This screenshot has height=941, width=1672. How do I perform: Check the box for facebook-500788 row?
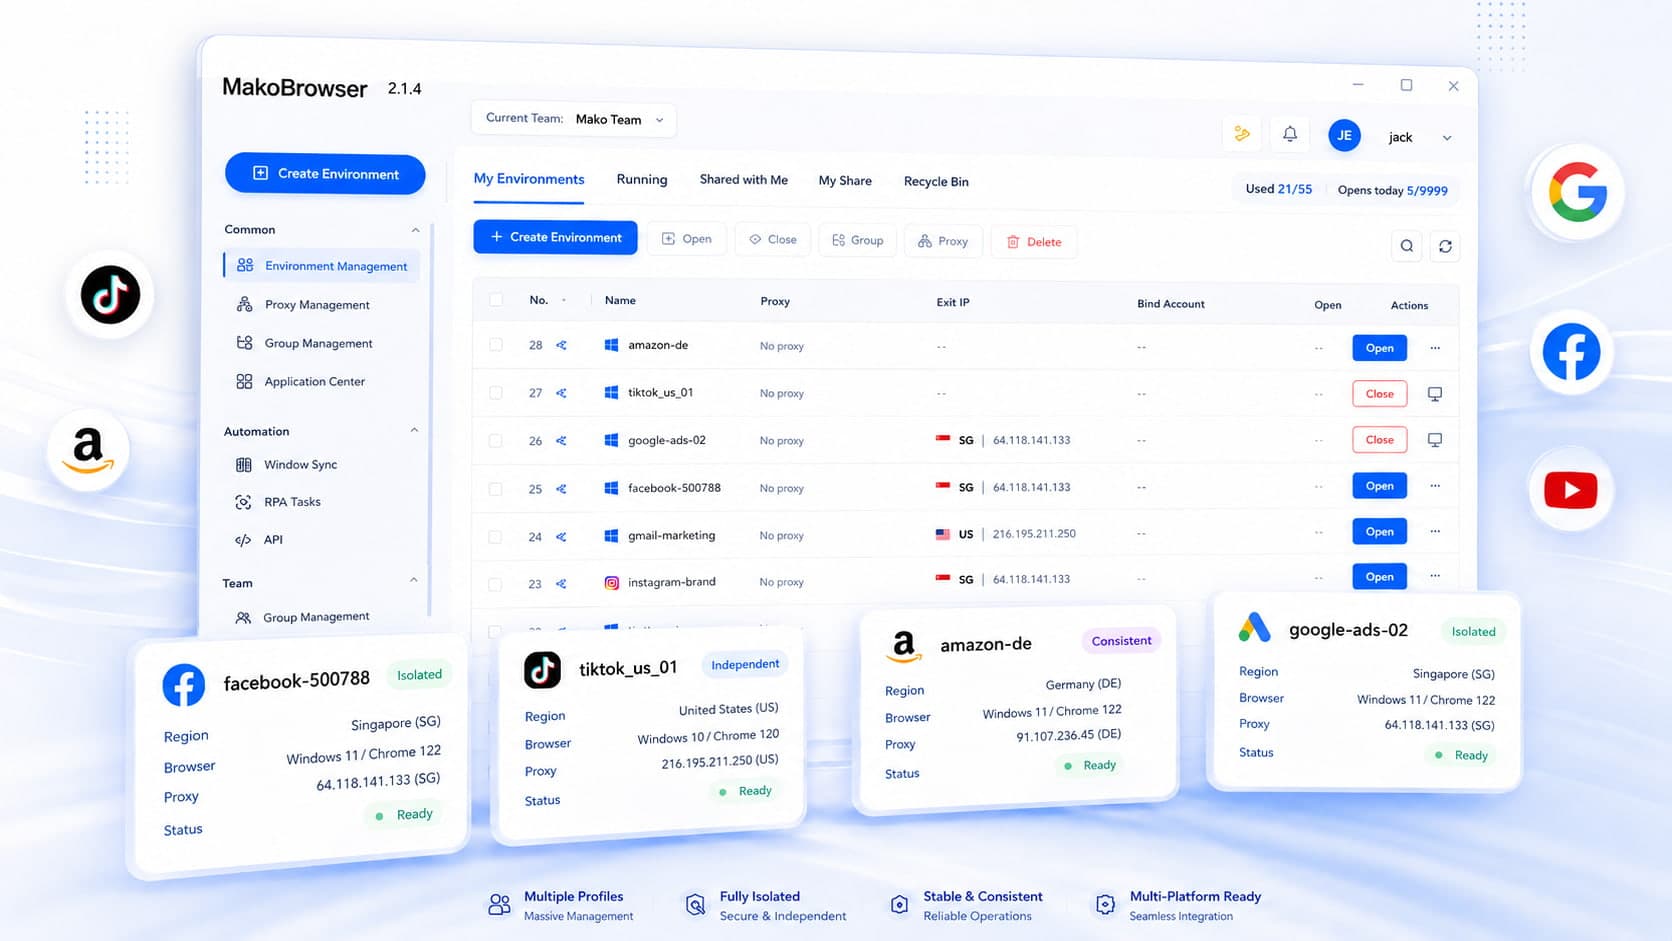click(495, 489)
